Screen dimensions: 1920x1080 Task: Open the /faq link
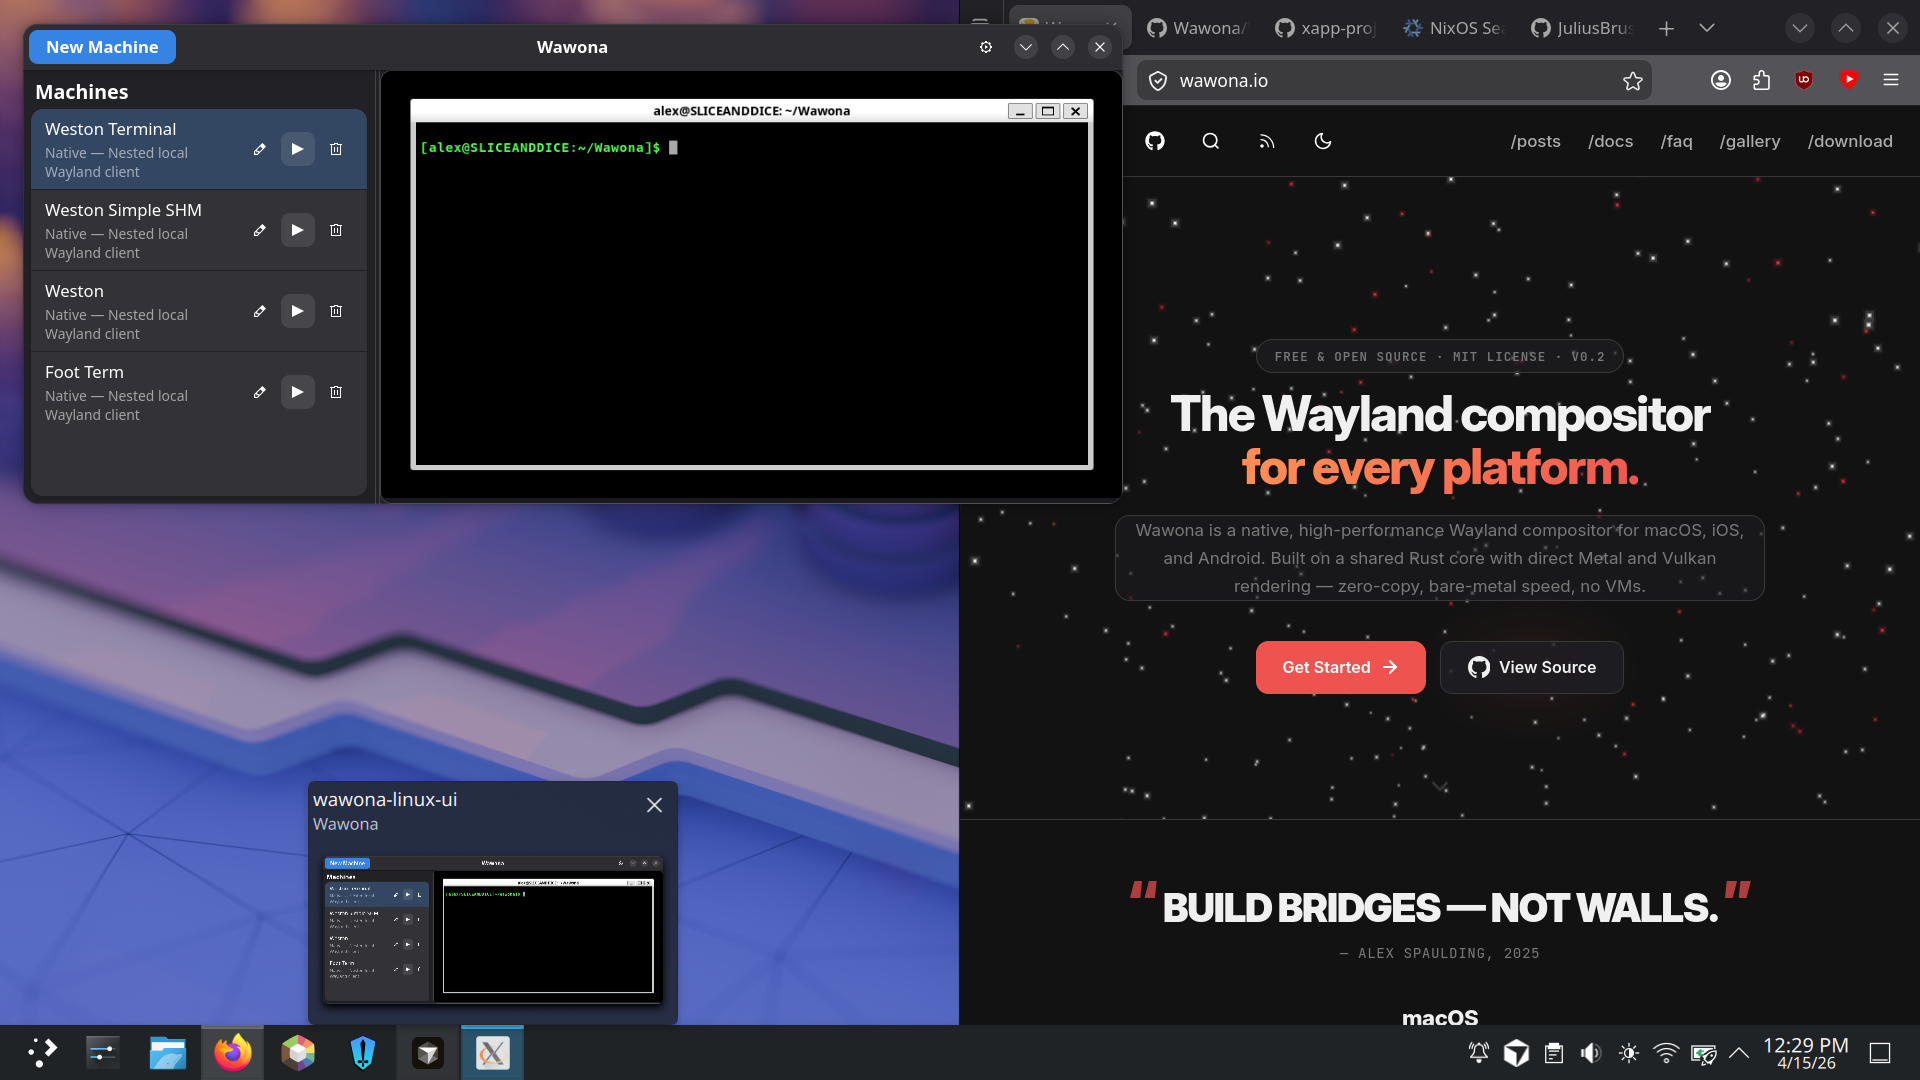[x=1676, y=141]
